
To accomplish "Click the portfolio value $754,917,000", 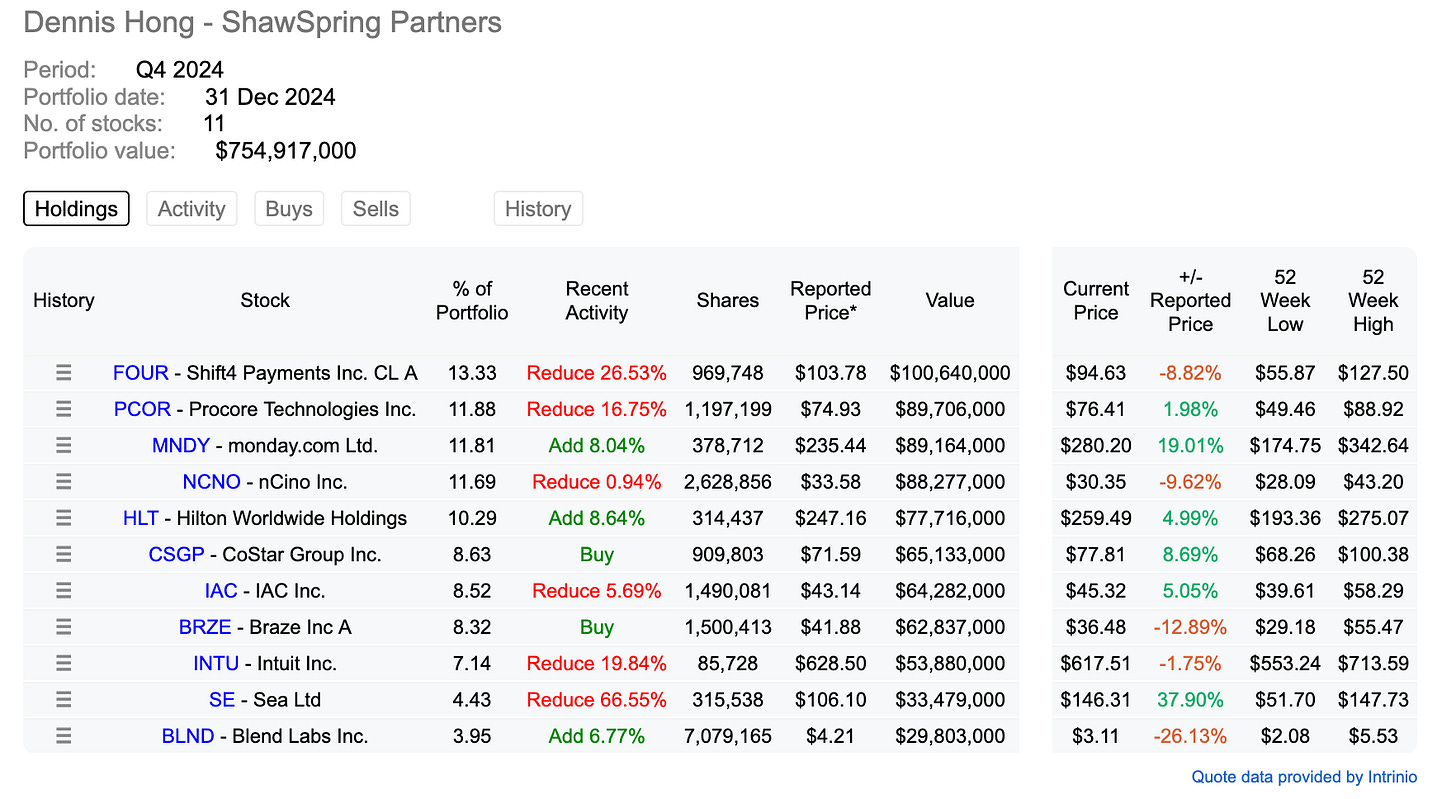I will [x=286, y=151].
